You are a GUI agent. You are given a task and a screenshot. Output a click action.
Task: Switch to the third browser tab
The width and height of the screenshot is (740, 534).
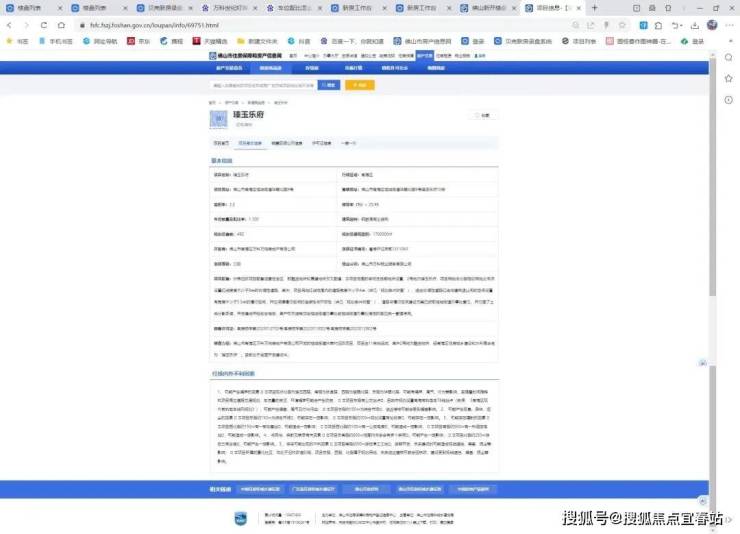point(164,8)
